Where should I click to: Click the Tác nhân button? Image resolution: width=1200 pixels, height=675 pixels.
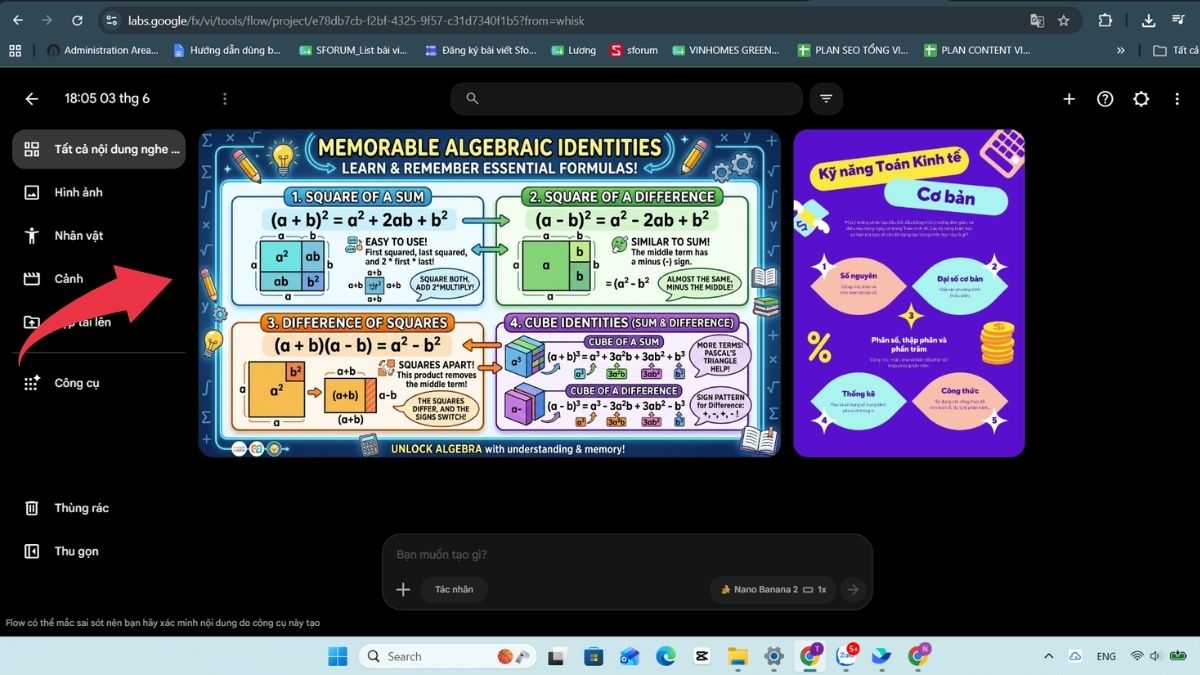(454, 590)
